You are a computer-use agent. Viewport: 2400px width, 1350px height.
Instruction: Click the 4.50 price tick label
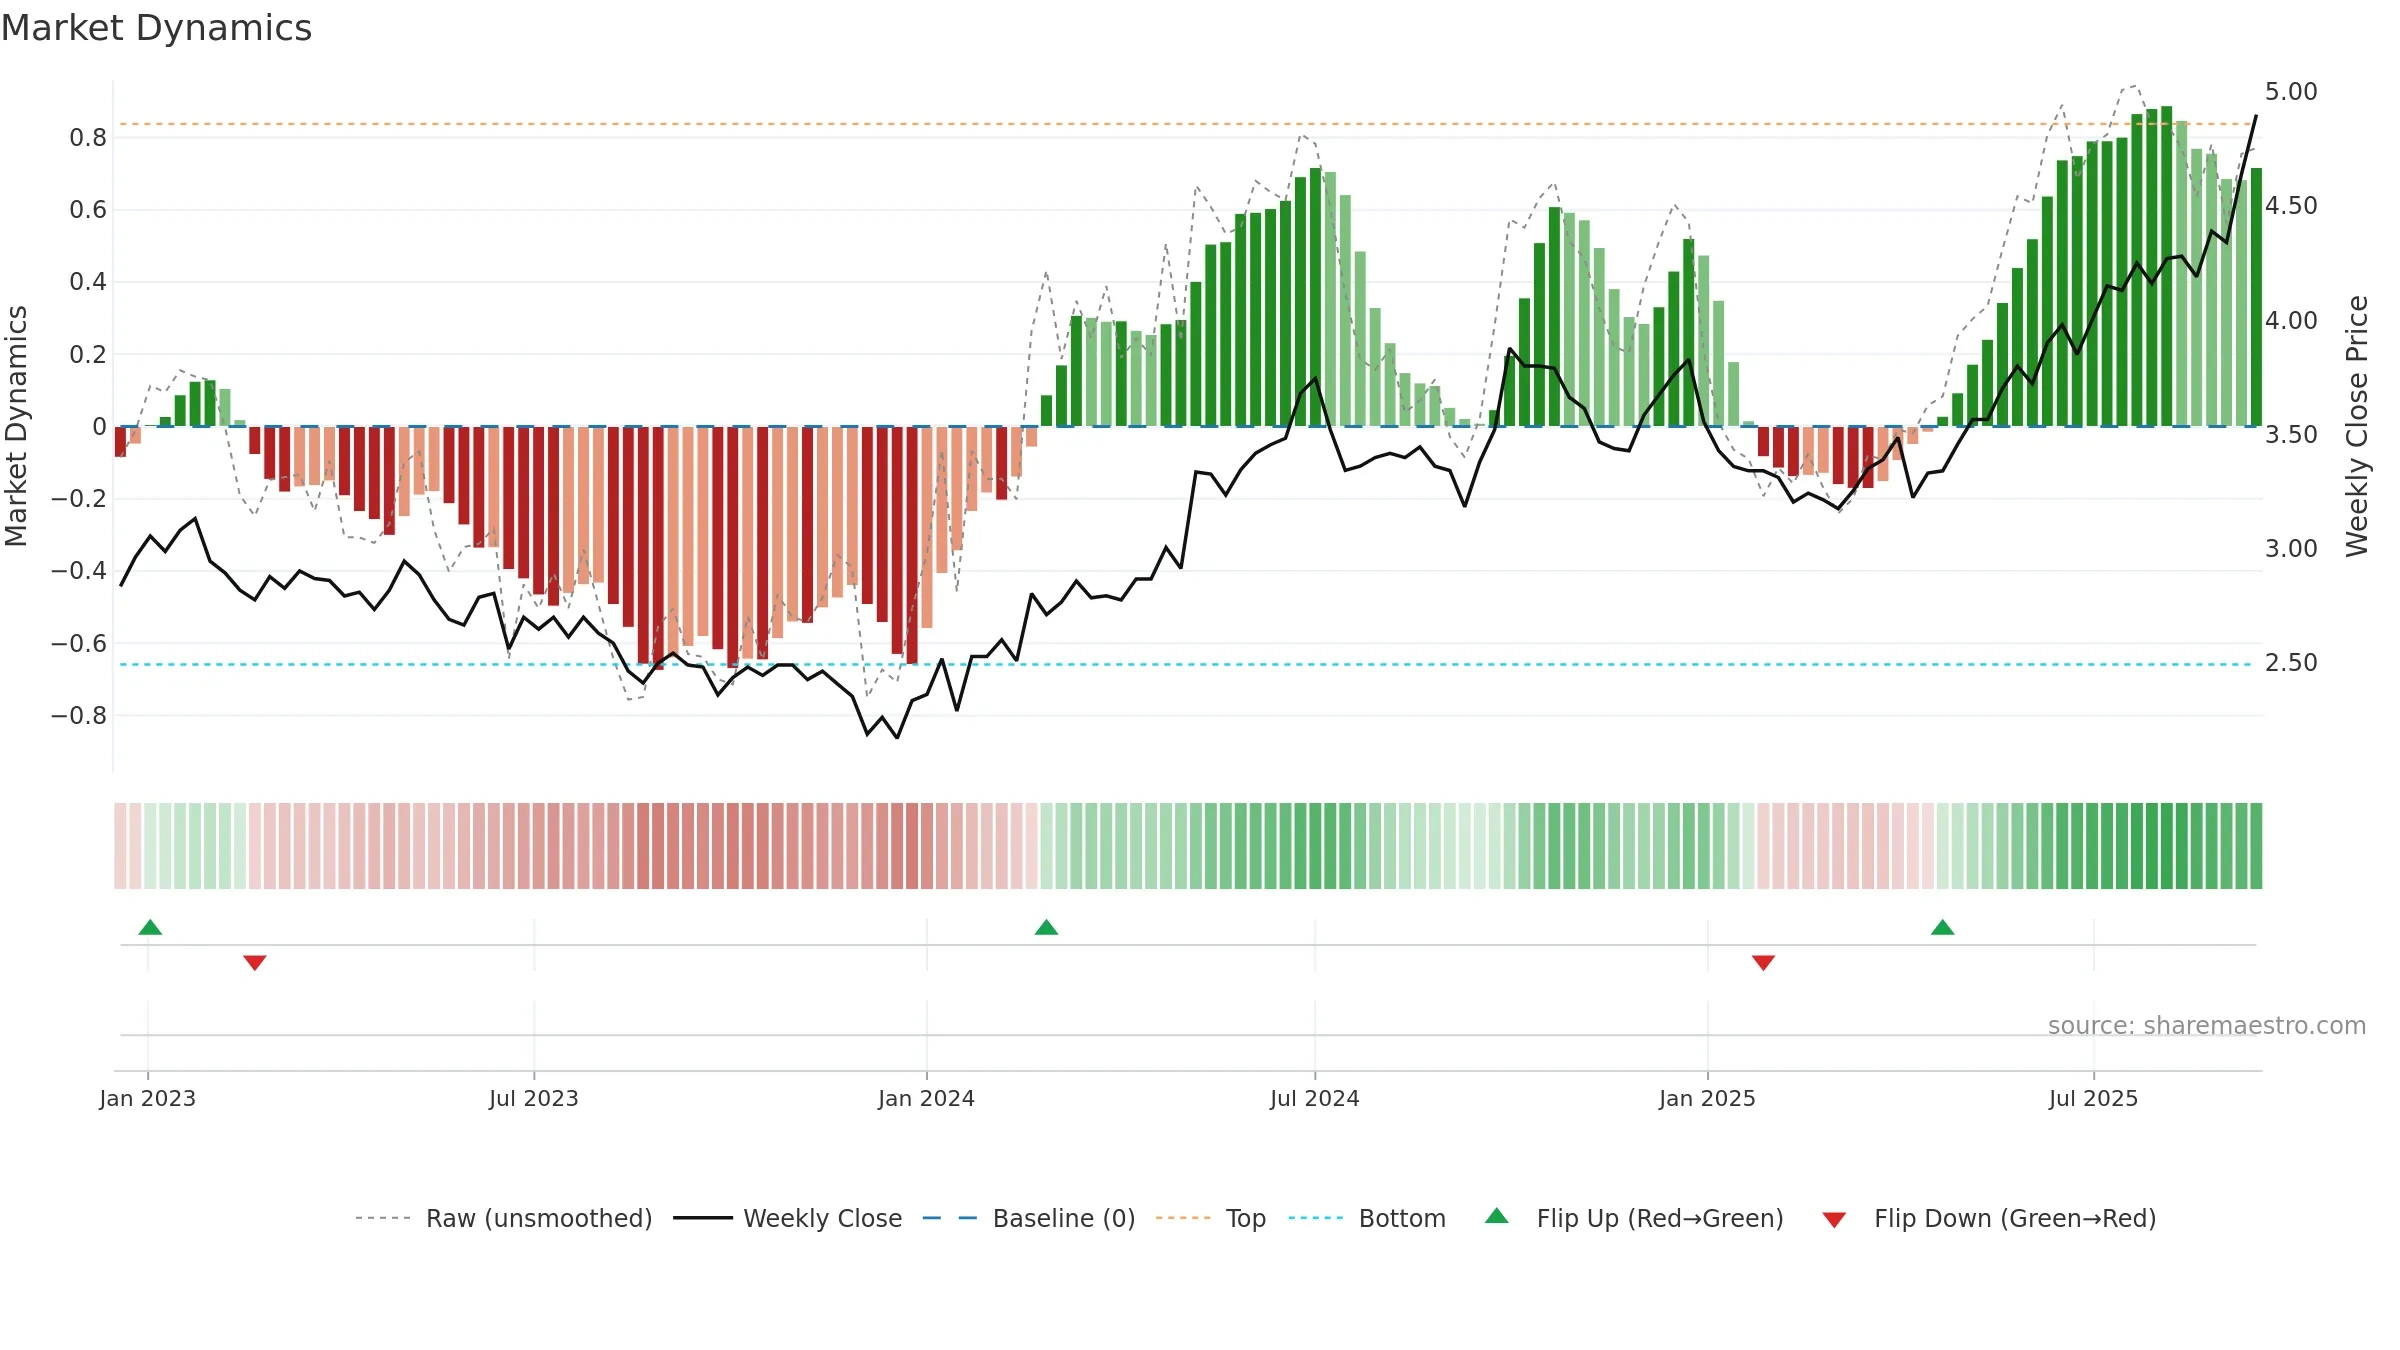click(2291, 206)
